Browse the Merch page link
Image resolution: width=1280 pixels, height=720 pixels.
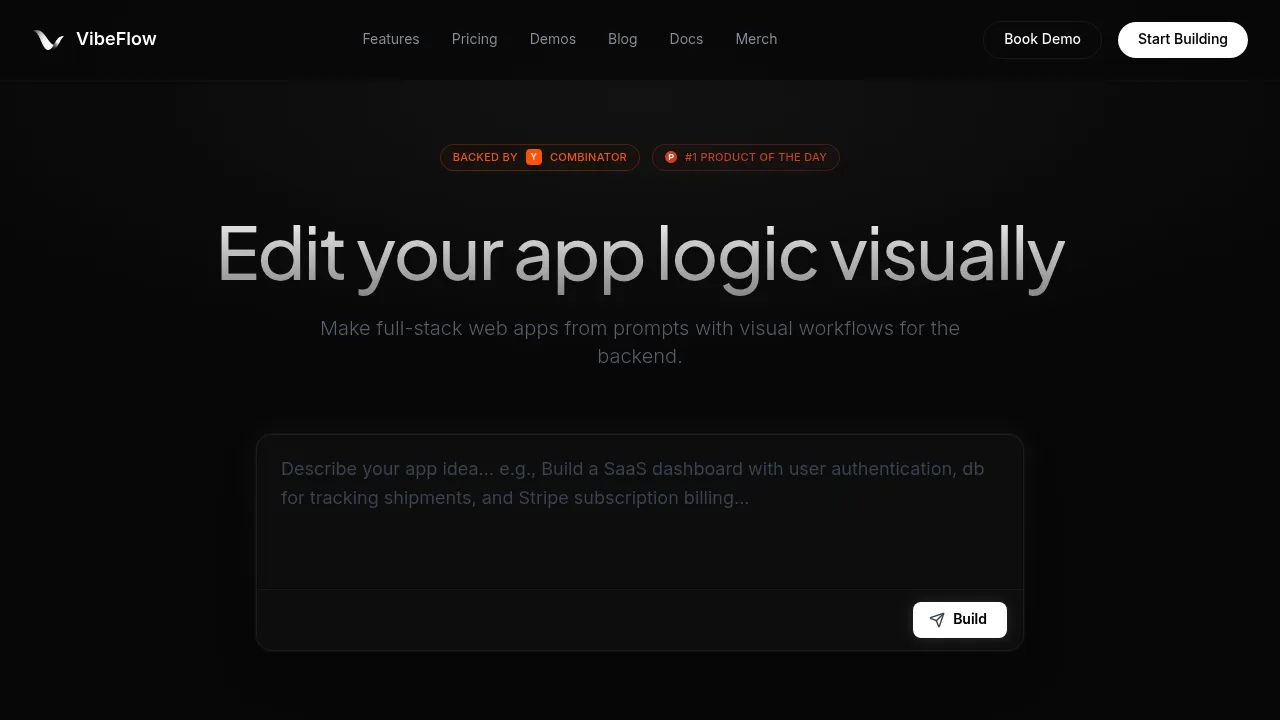tap(756, 39)
